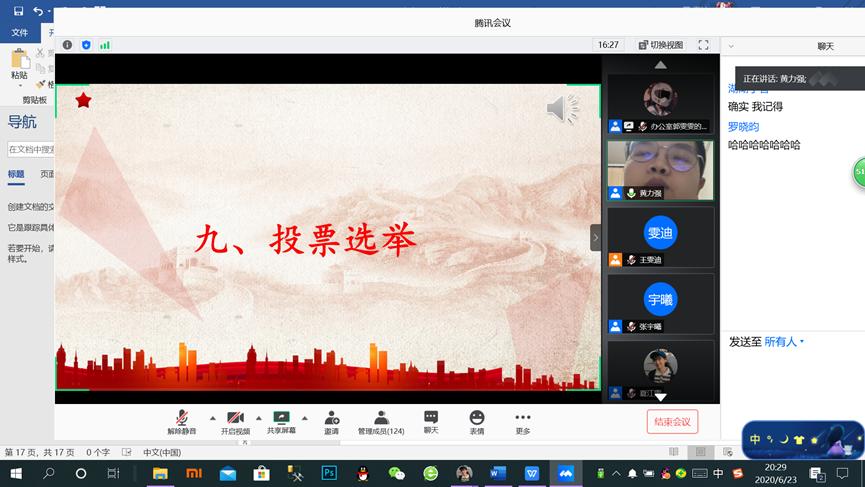
Task: Collapse the participant video strip arrow
Action: [x=595, y=237]
